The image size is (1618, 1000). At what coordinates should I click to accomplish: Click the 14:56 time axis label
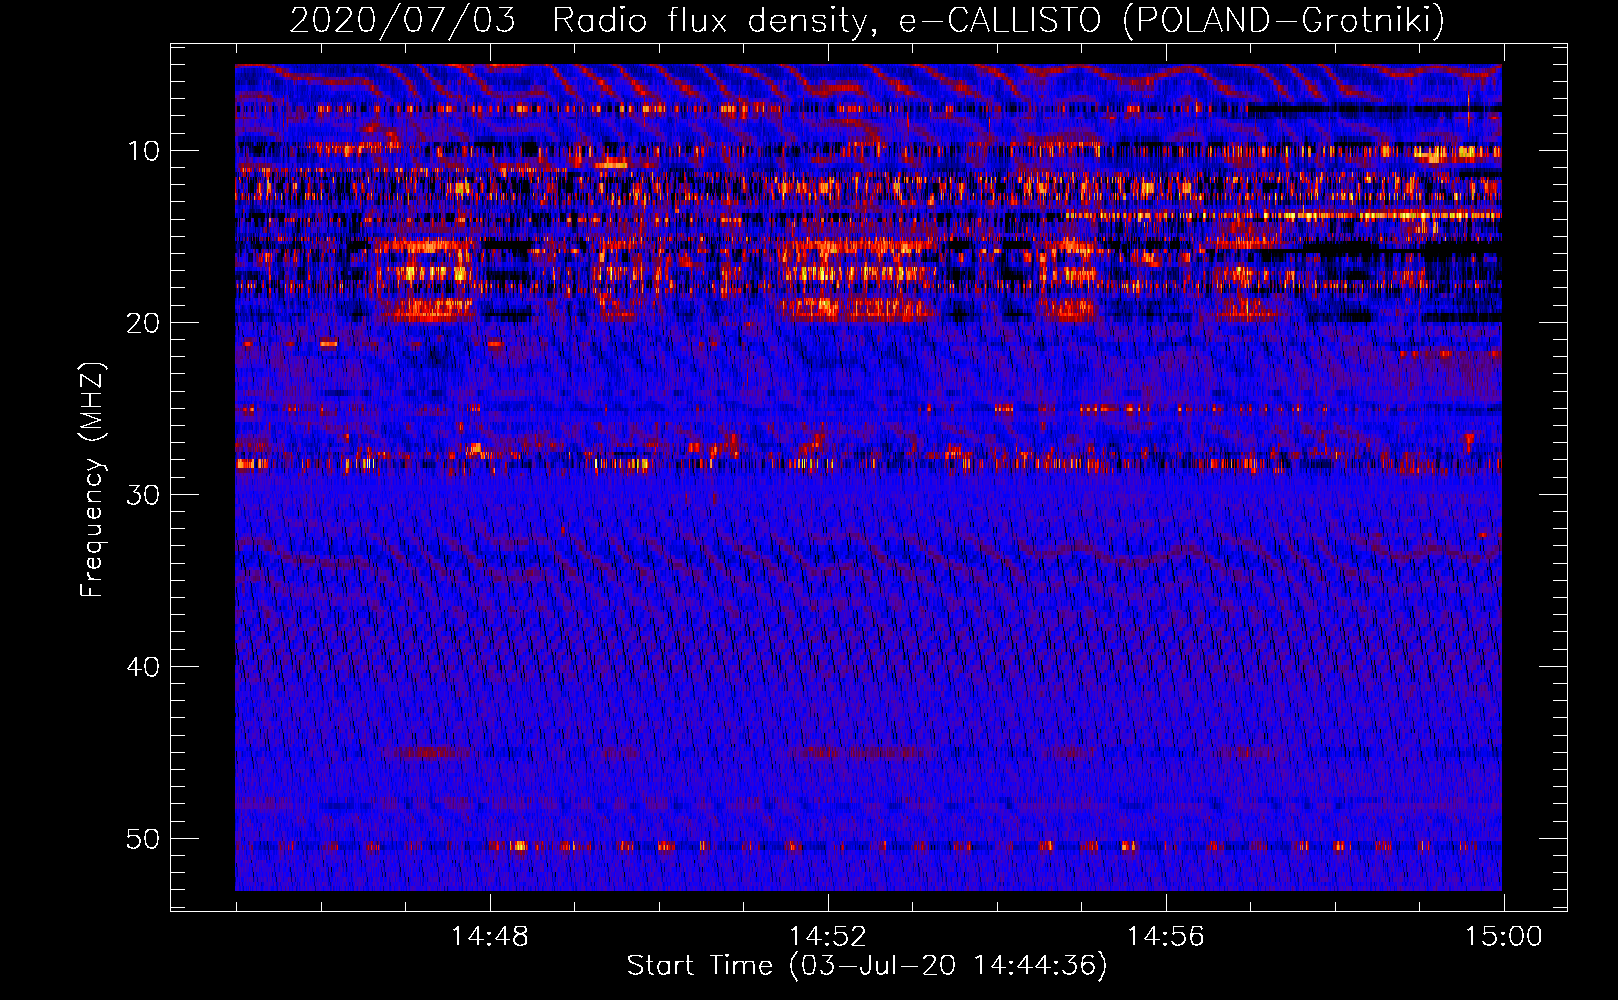coord(1166,937)
